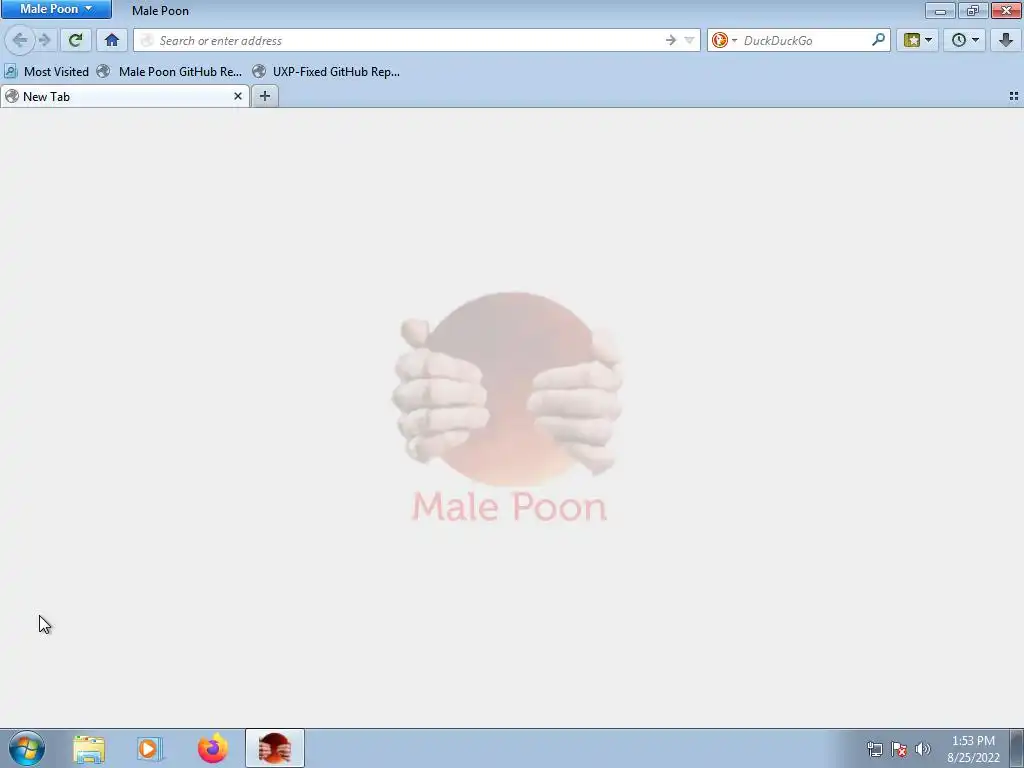Launch Windows Explorer from the taskbar
The width and height of the screenshot is (1024, 768).
[x=89, y=749]
